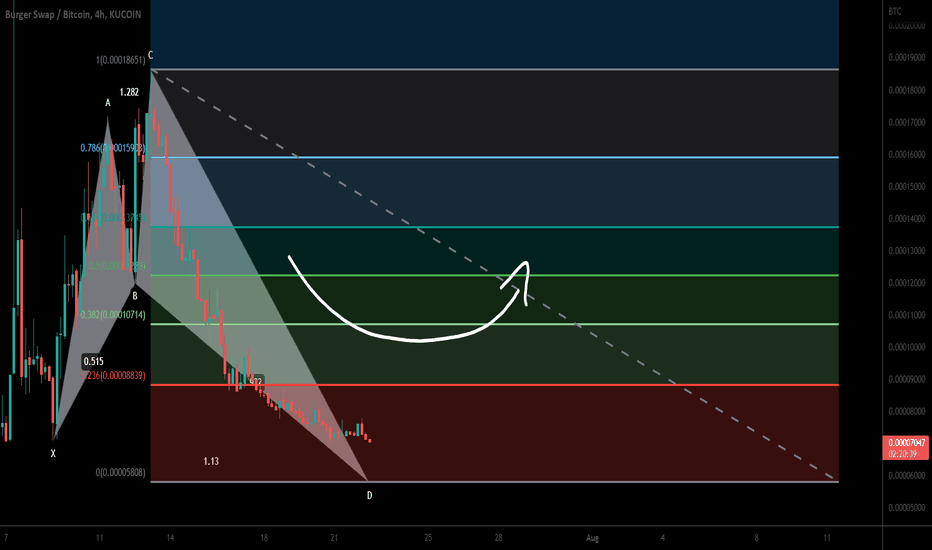The width and height of the screenshot is (932, 550).
Task: Click the 0.515 pattern ratio label
Action: click(93, 362)
